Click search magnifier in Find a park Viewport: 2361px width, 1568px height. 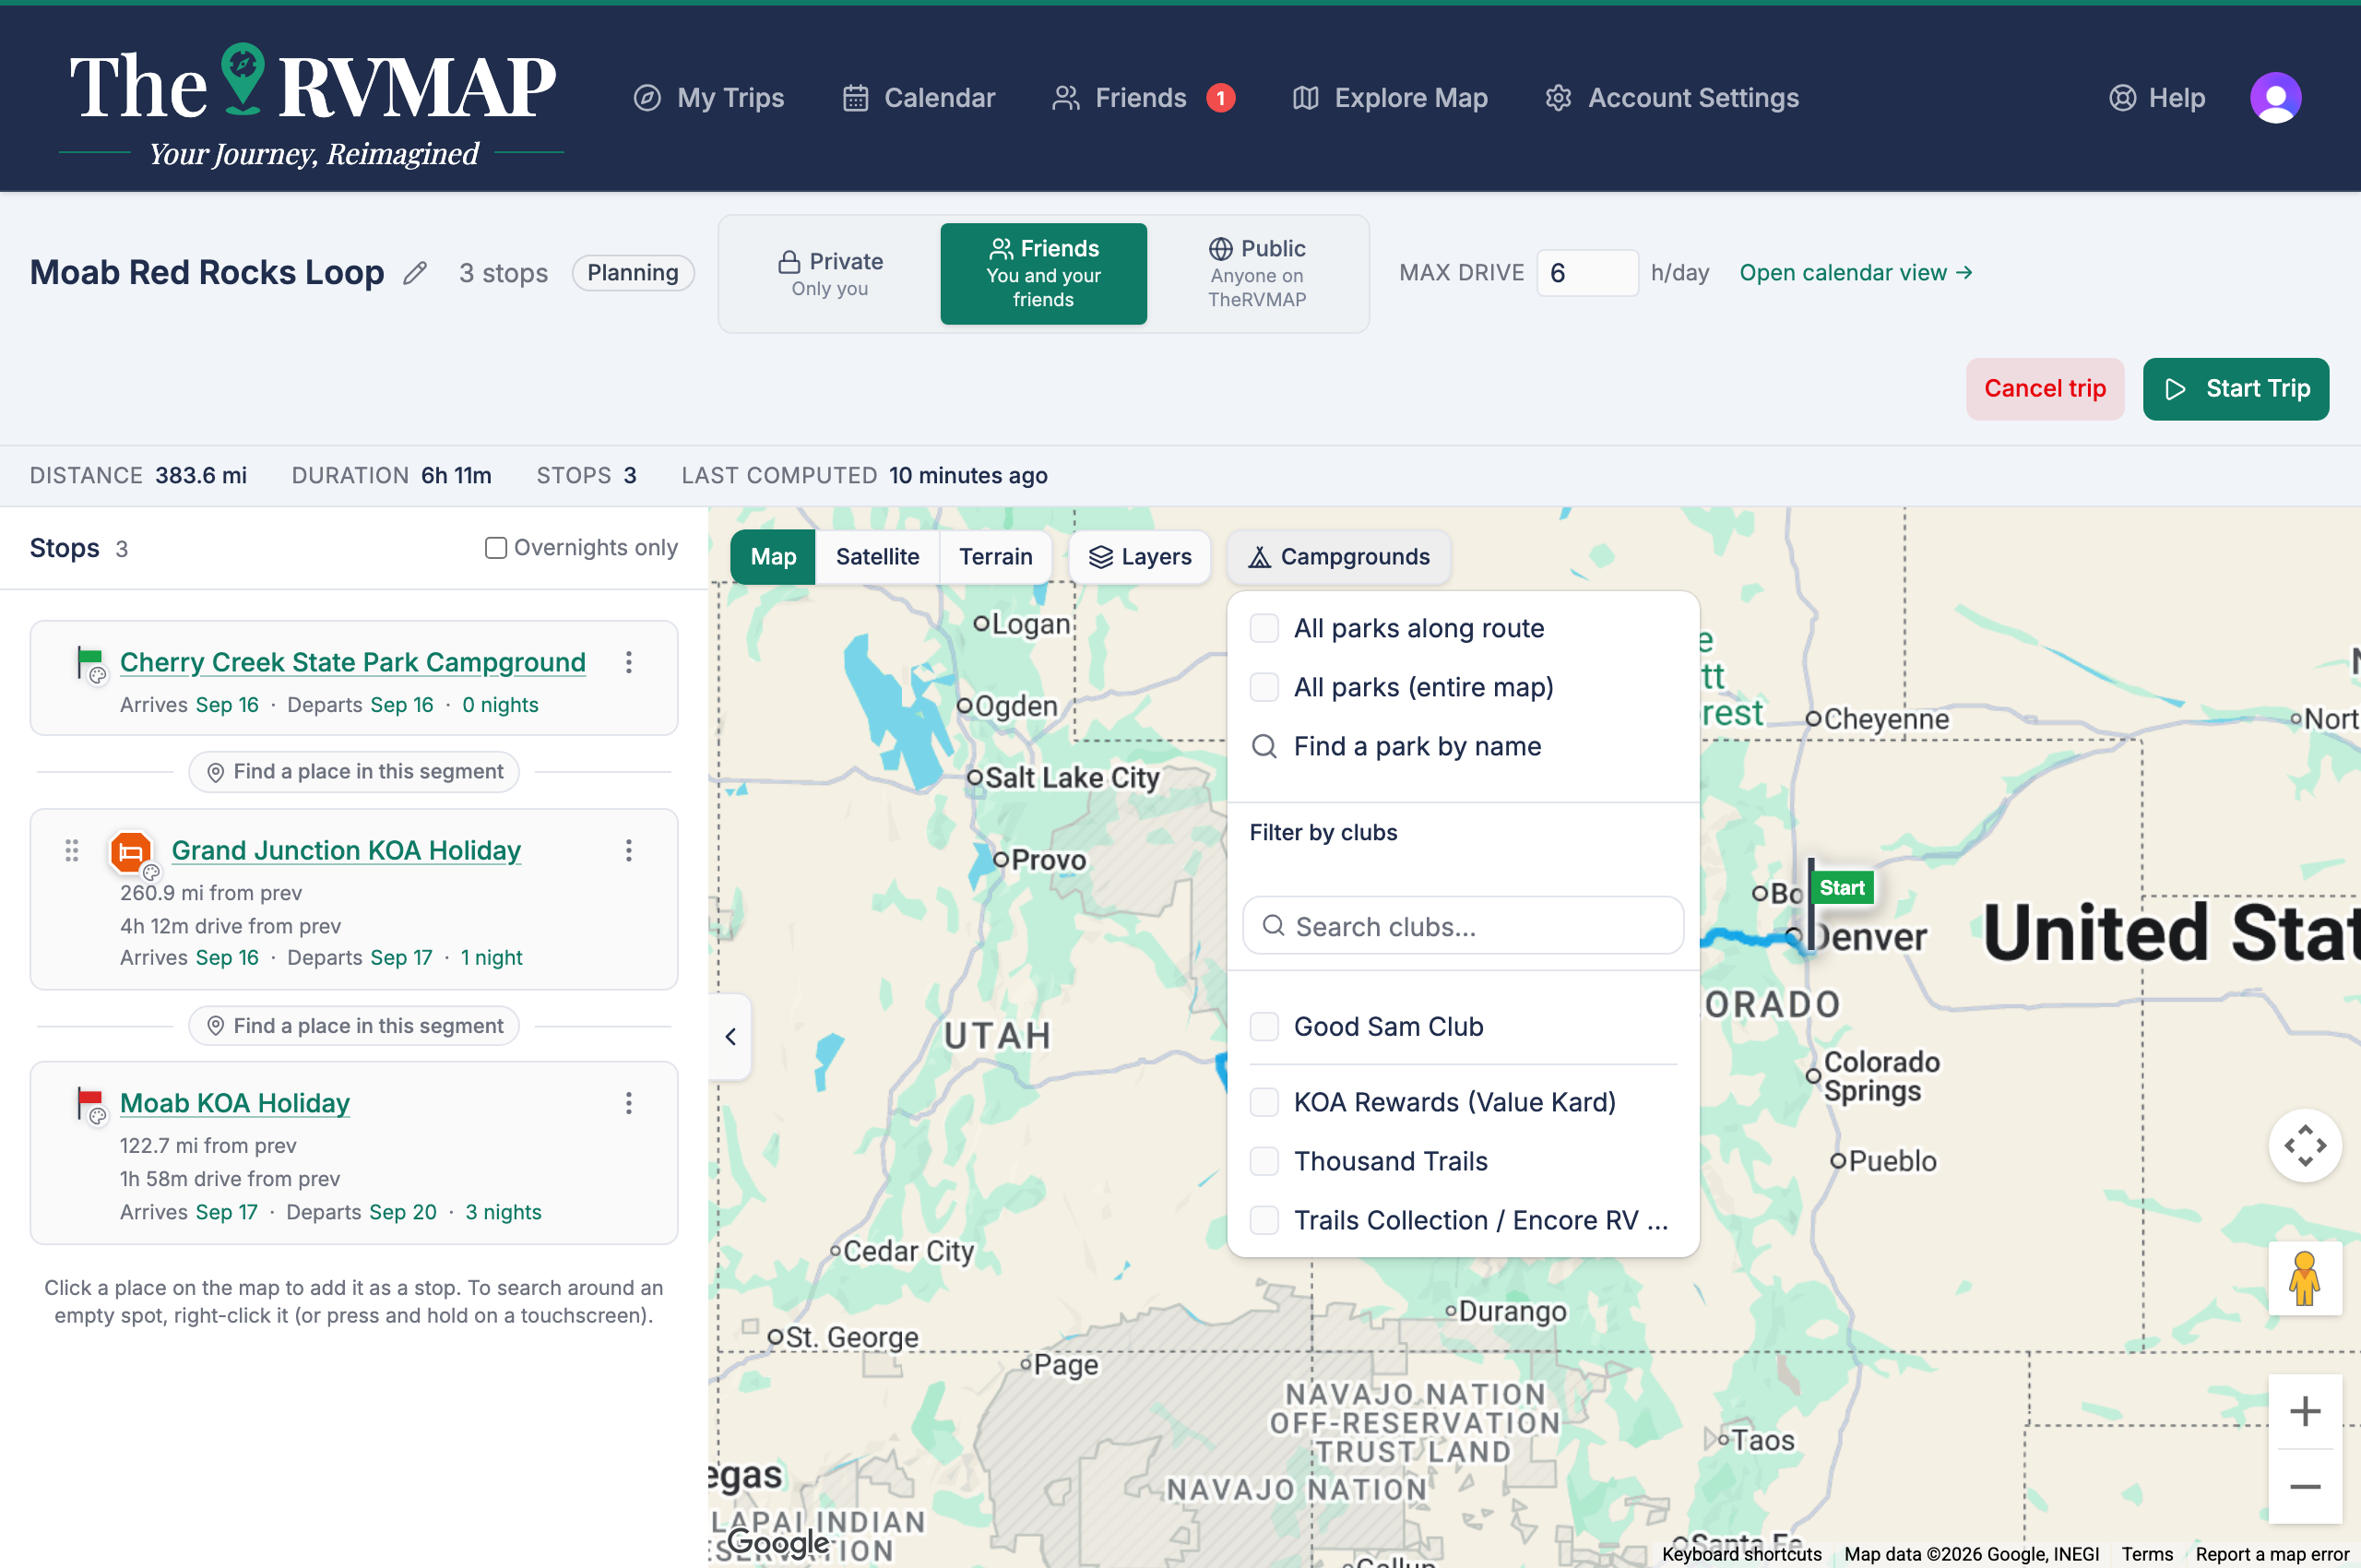[1264, 746]
